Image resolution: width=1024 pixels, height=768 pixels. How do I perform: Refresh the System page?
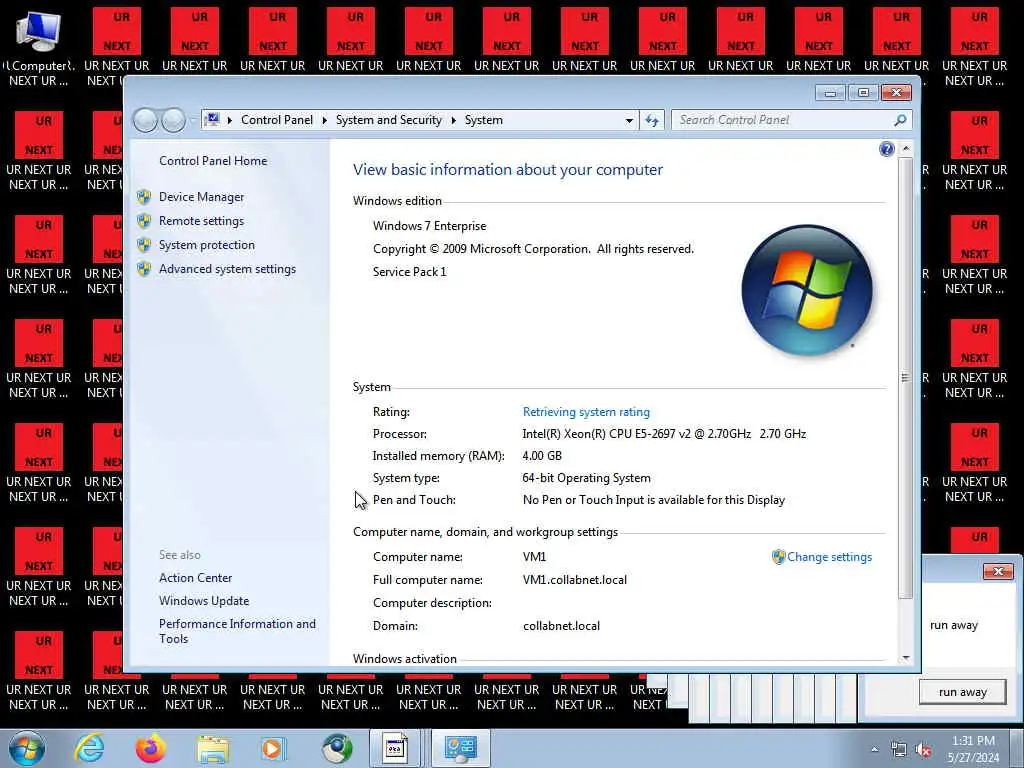pyautogui.click(x=652, y=120)
